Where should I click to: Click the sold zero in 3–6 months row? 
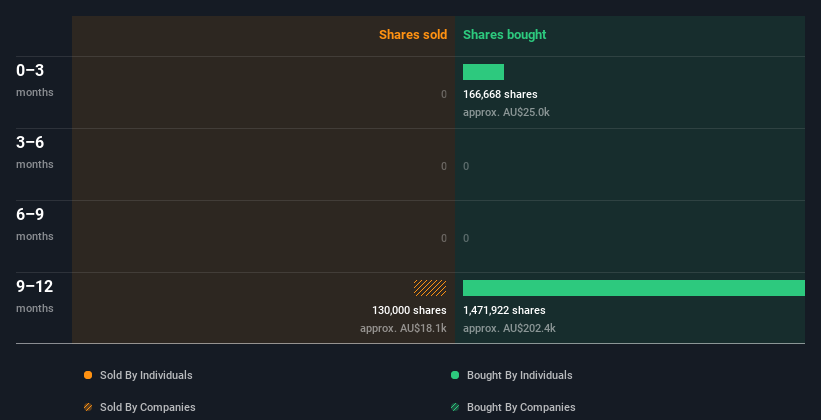click(x=444, y=166)
